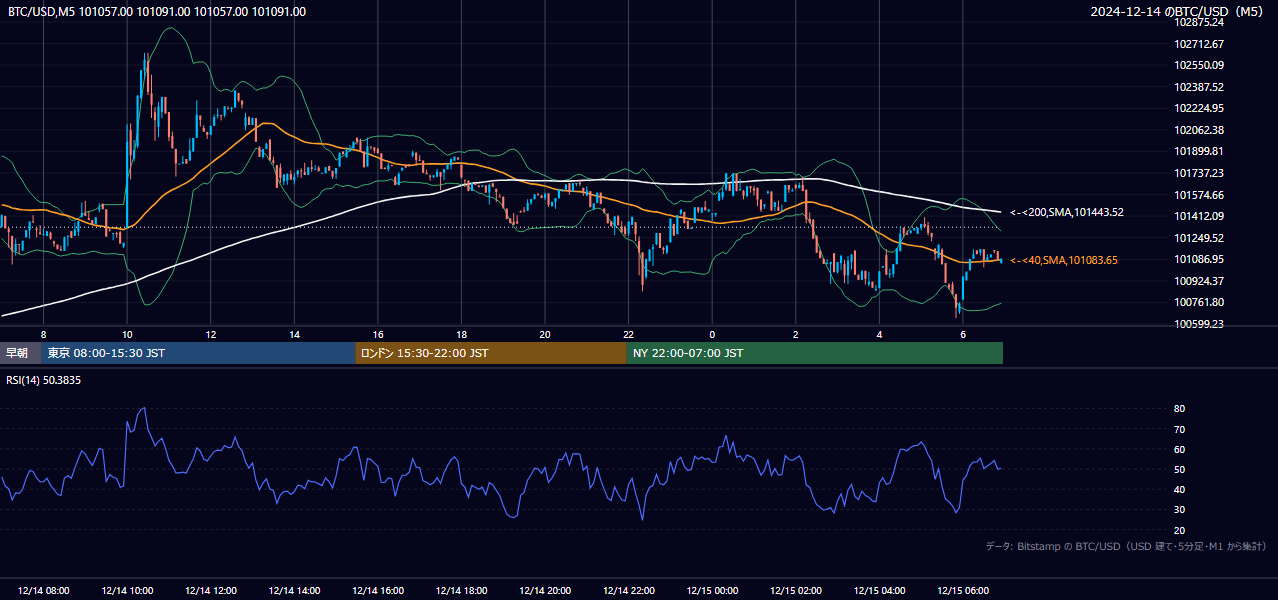Click hour label 14 under price chart

coord(294,334)
